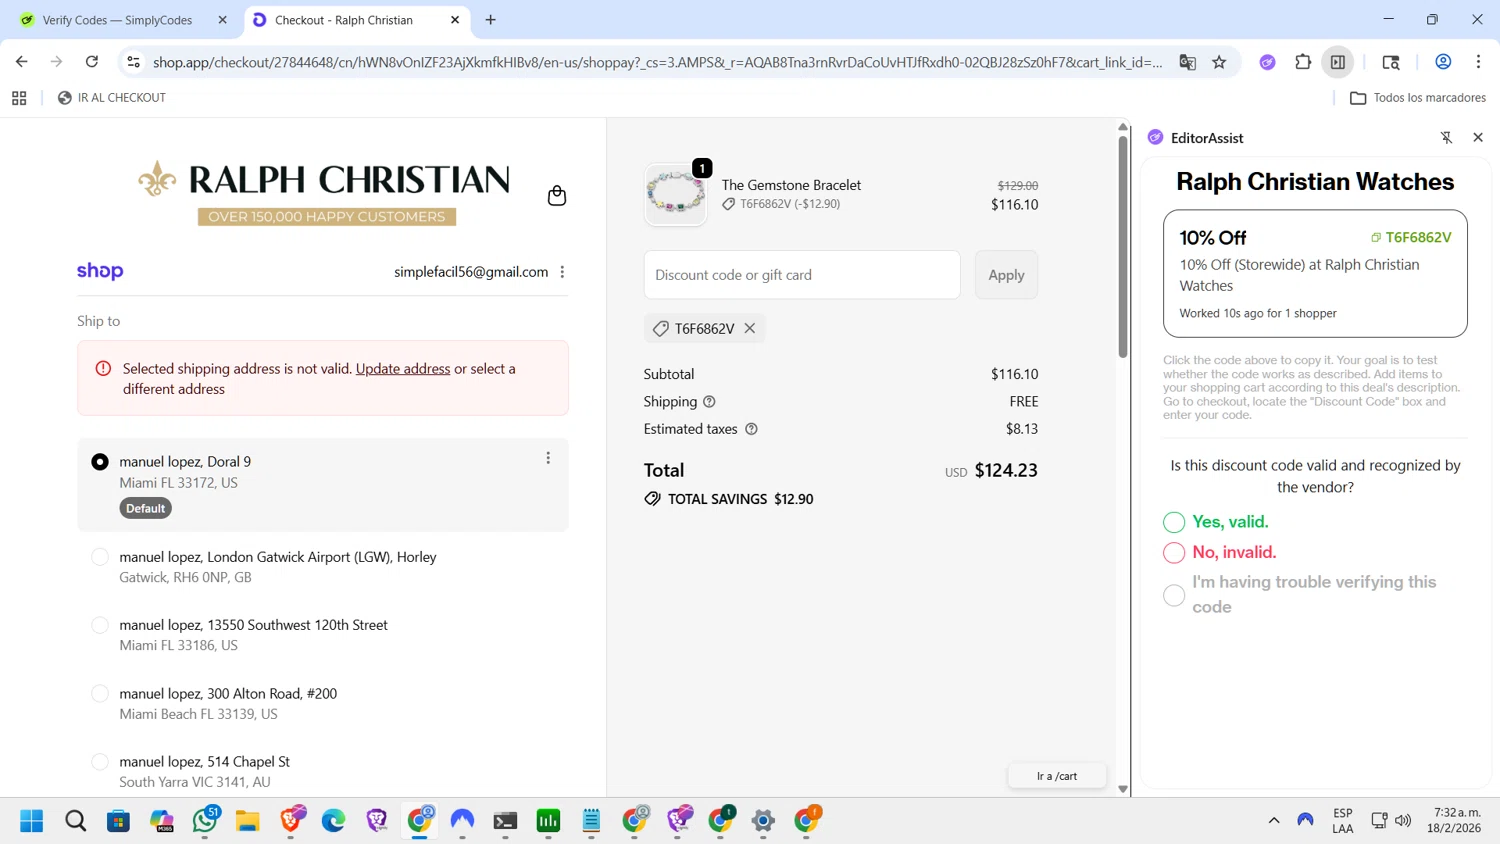The height and width of the screenshot is (844, 1500).
Task: Open options menu for Doral 9 address
Action: pos(548,458)
